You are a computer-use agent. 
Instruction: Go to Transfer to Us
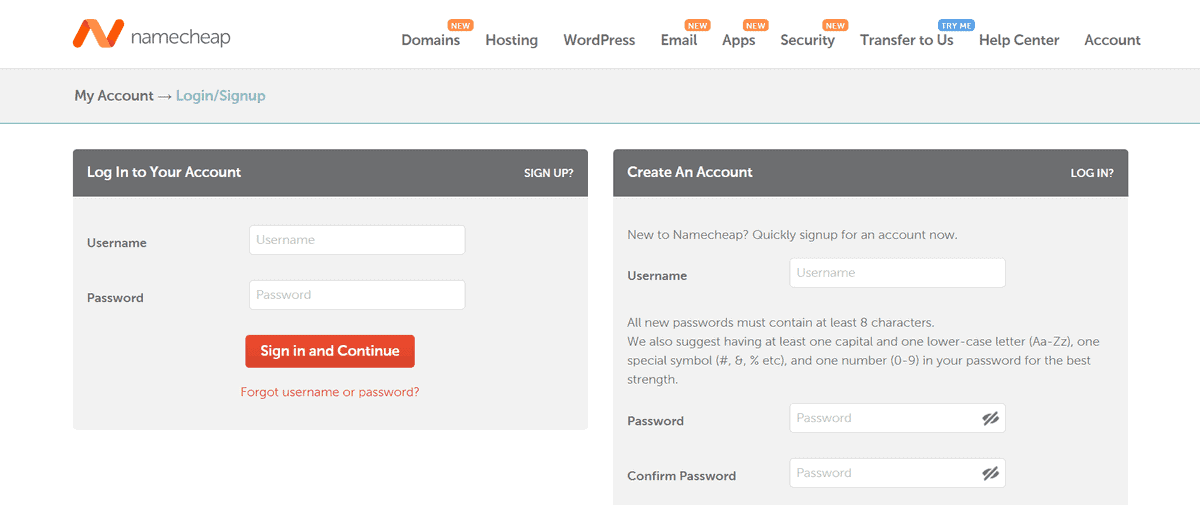pos(907,40)
